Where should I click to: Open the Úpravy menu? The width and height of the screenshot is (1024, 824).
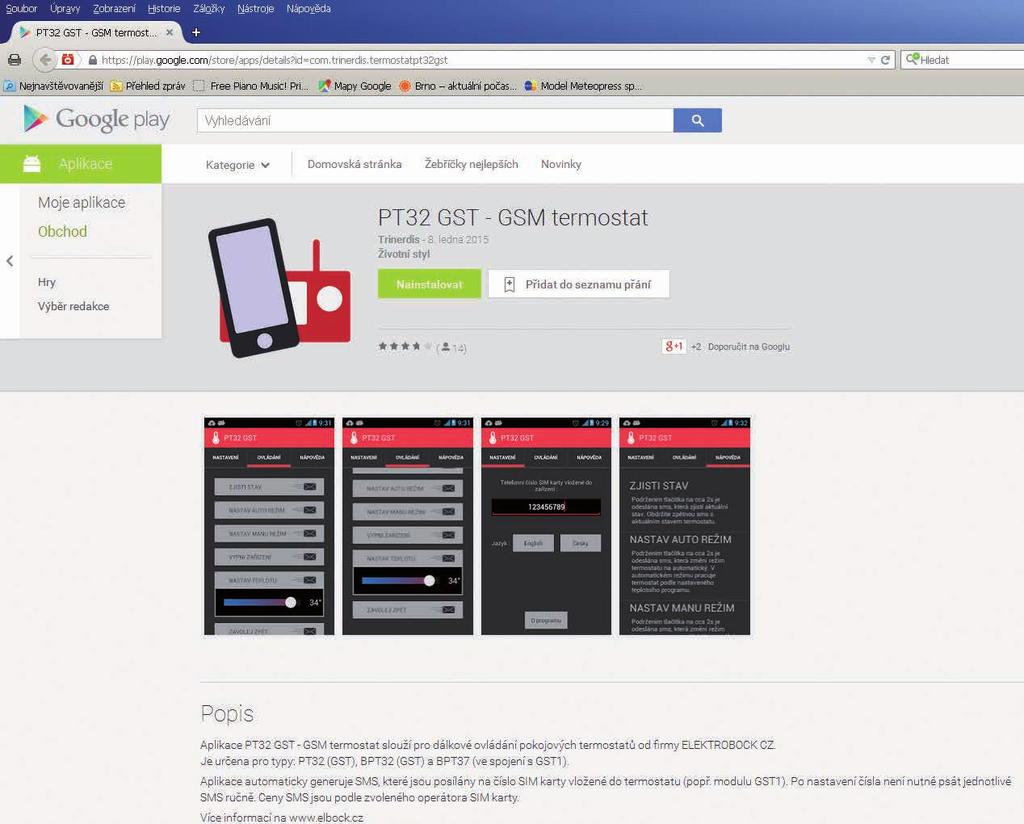pos(65,8)
